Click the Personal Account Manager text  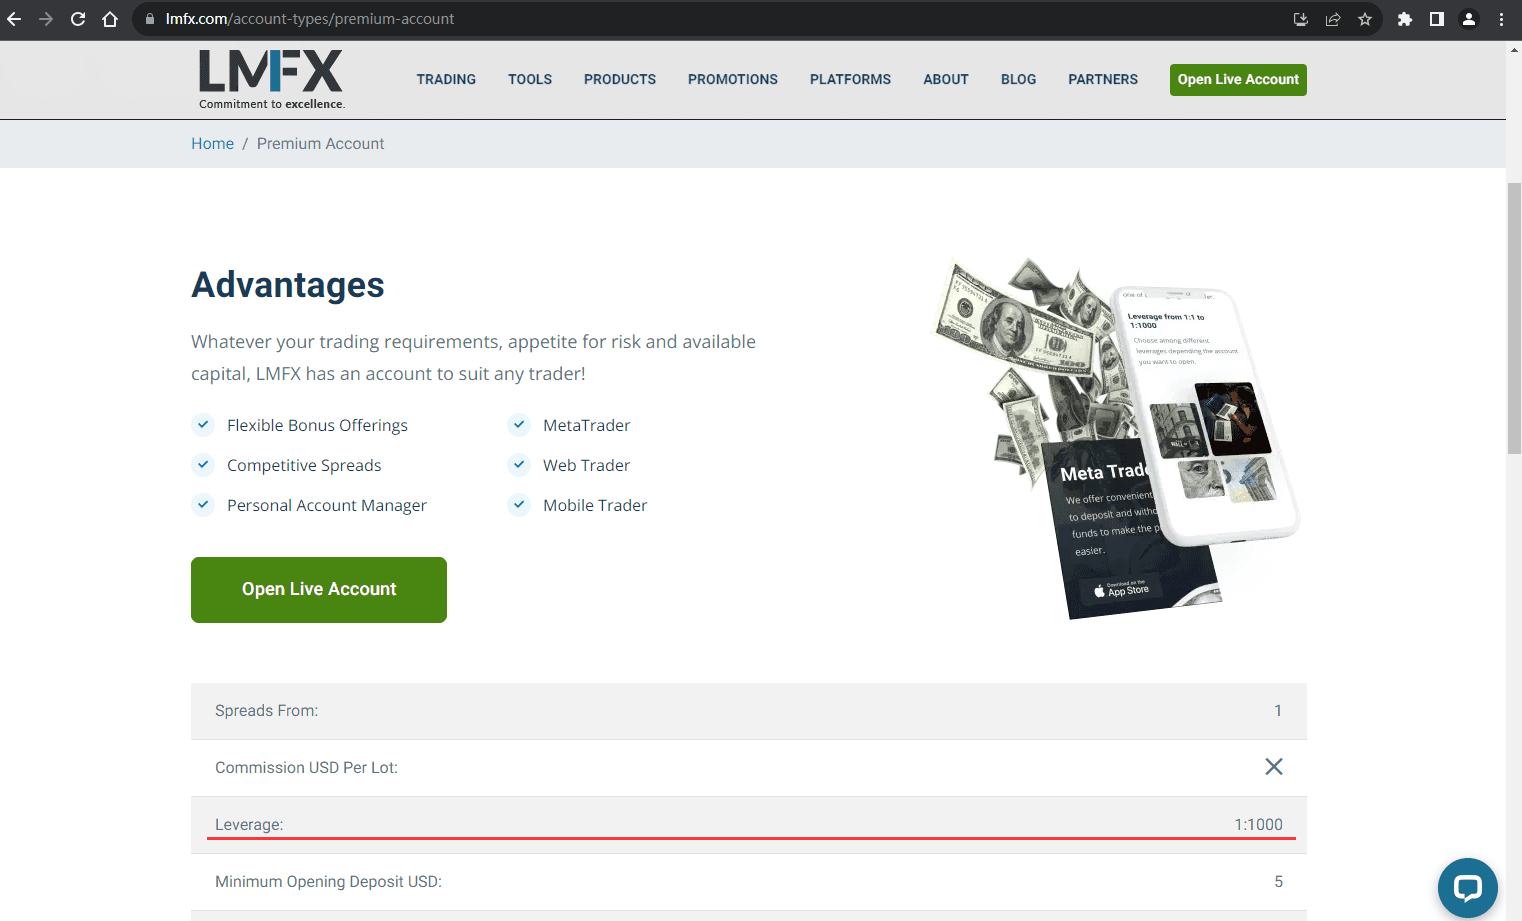point(327,505)
